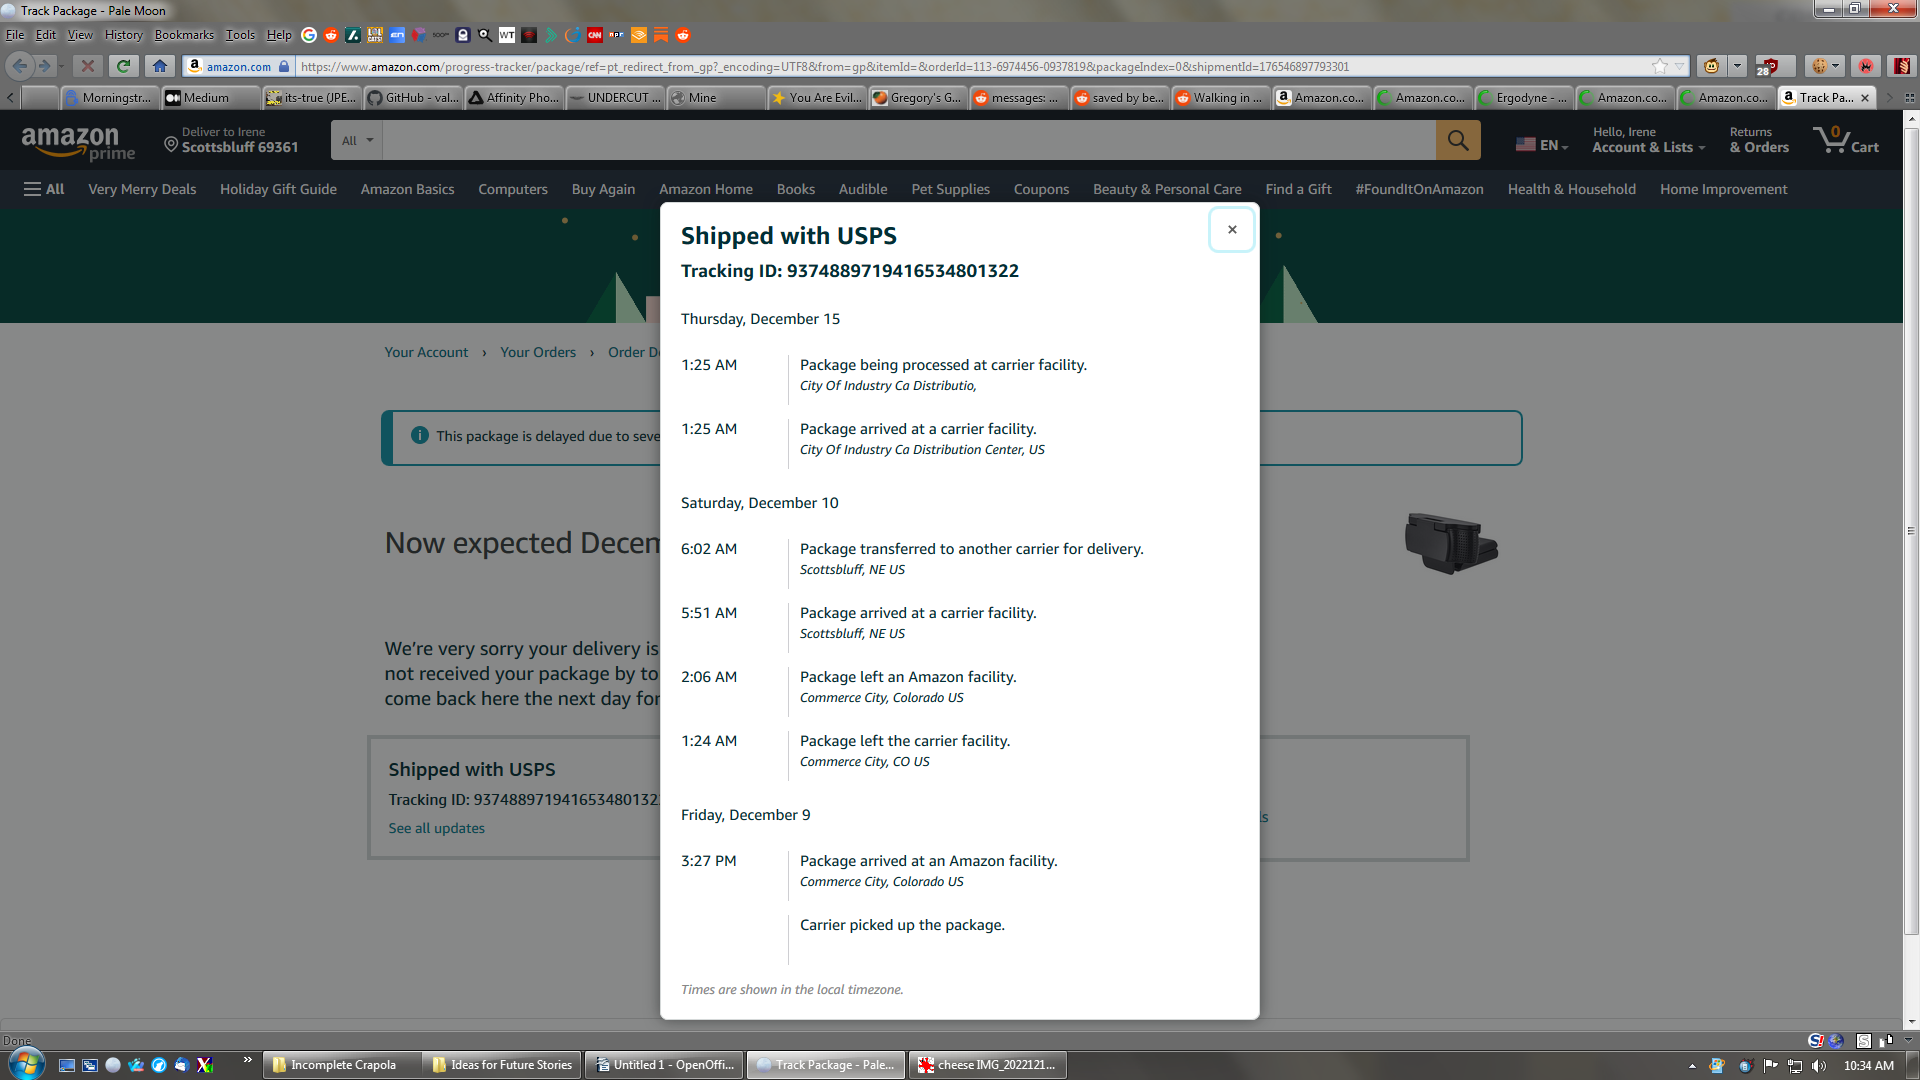Screen dimensions: 1920x1080
Task: Open the Bookmarks menu
Action: tap(184, 35)
